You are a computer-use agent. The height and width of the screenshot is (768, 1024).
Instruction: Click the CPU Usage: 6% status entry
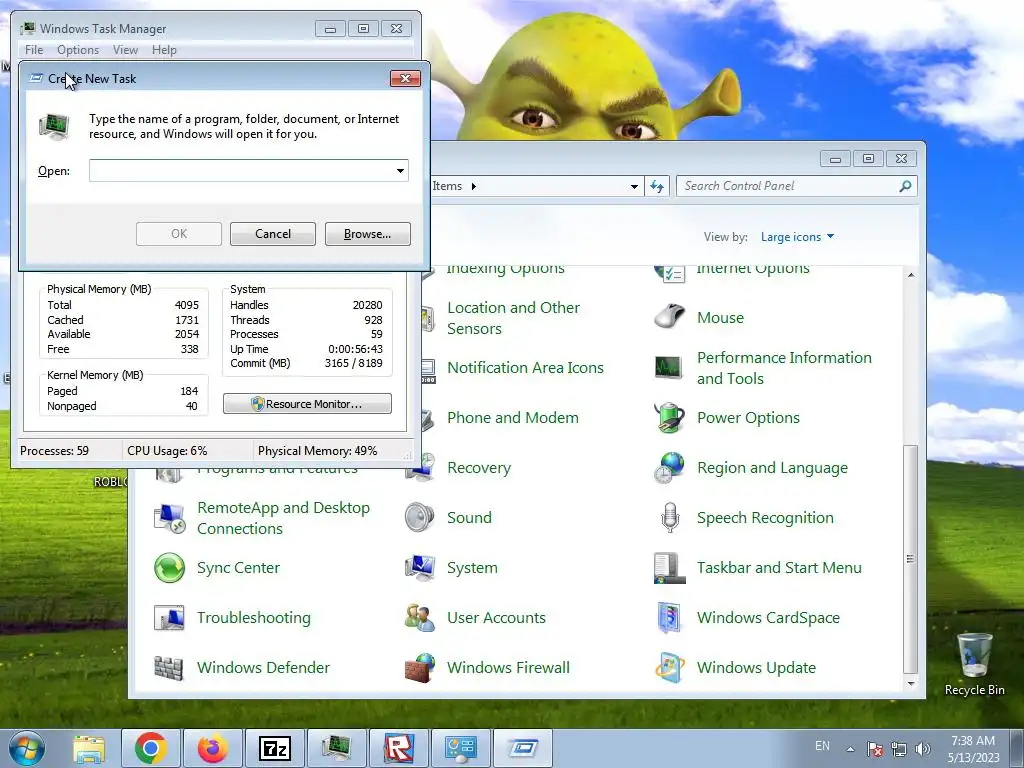pyautogui.click(x=167, y=451)
